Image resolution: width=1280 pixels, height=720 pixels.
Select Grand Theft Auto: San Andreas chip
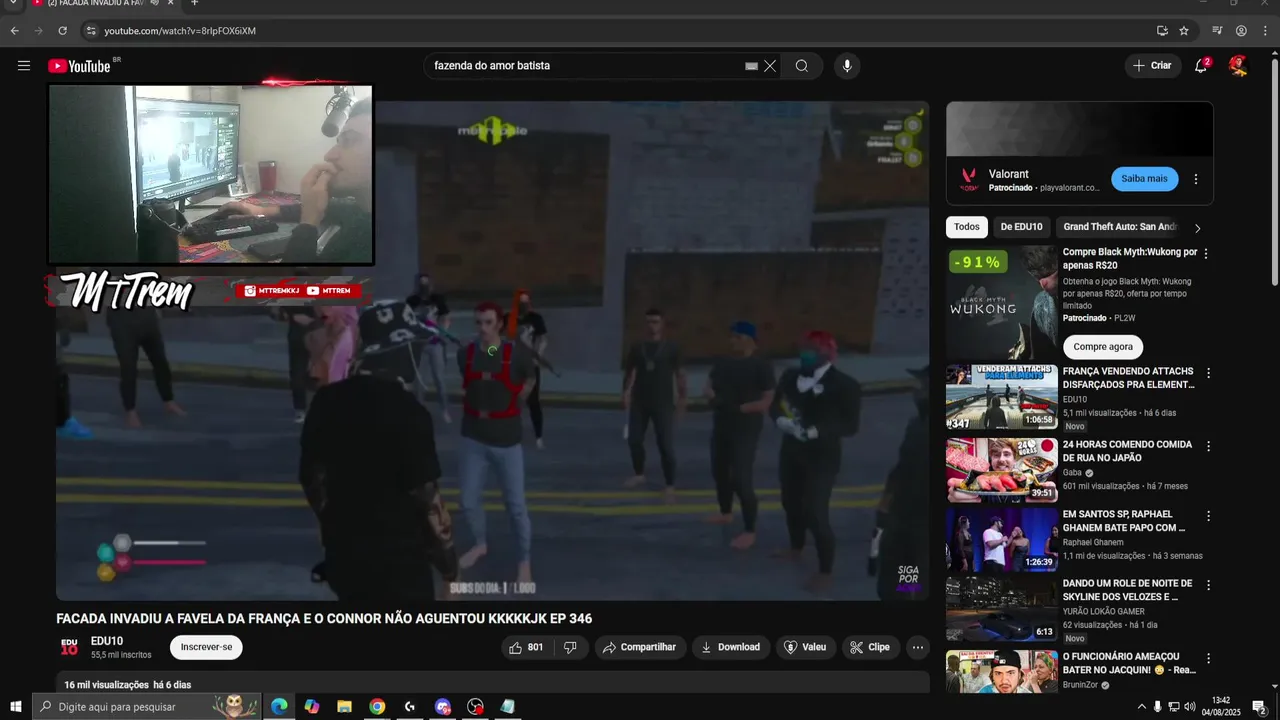[x=1120, y=227]
